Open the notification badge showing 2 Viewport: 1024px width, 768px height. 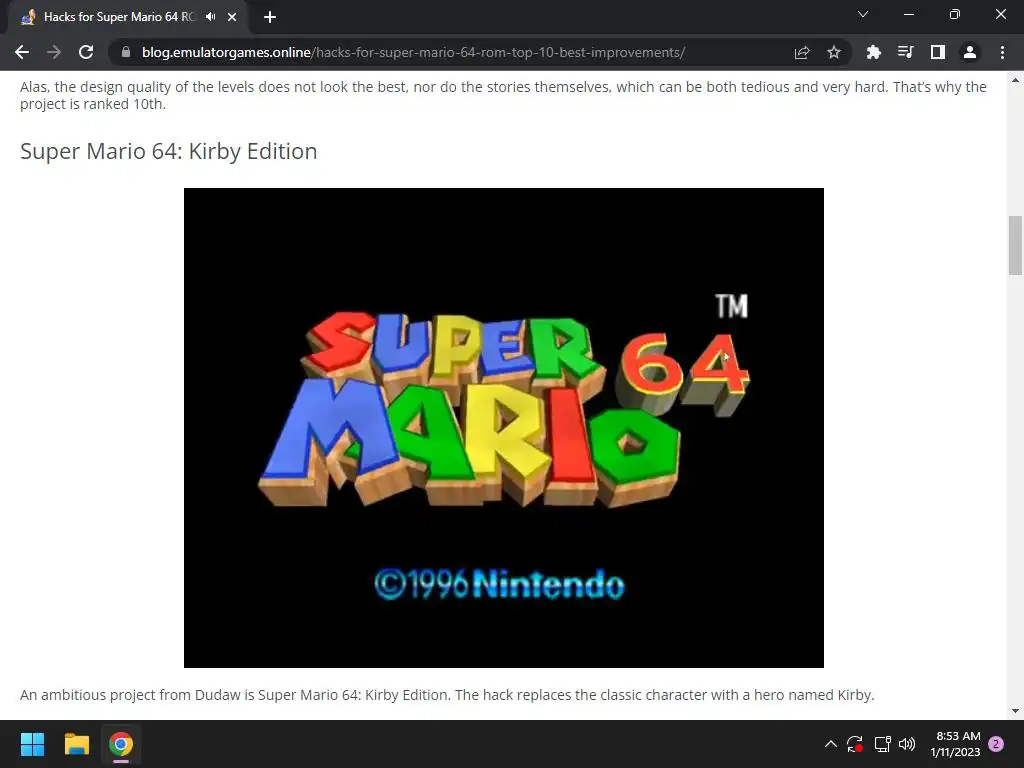tap(996, 744)
